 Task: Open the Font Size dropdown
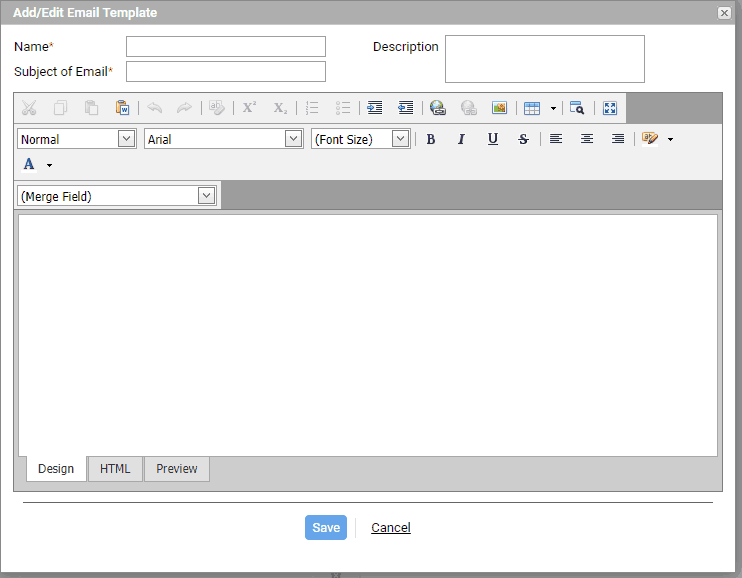361,139
